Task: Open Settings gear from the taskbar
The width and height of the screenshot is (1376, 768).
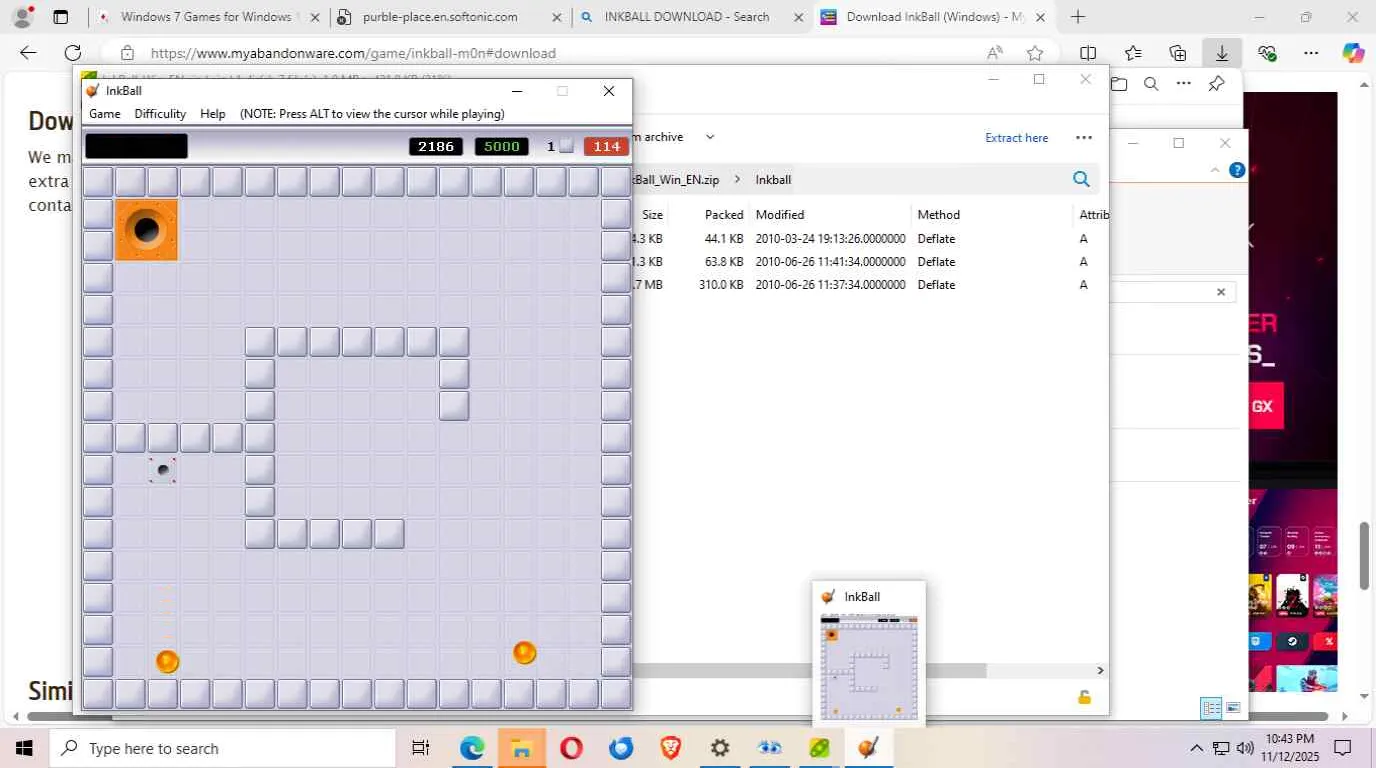Action: click(720, 748)
